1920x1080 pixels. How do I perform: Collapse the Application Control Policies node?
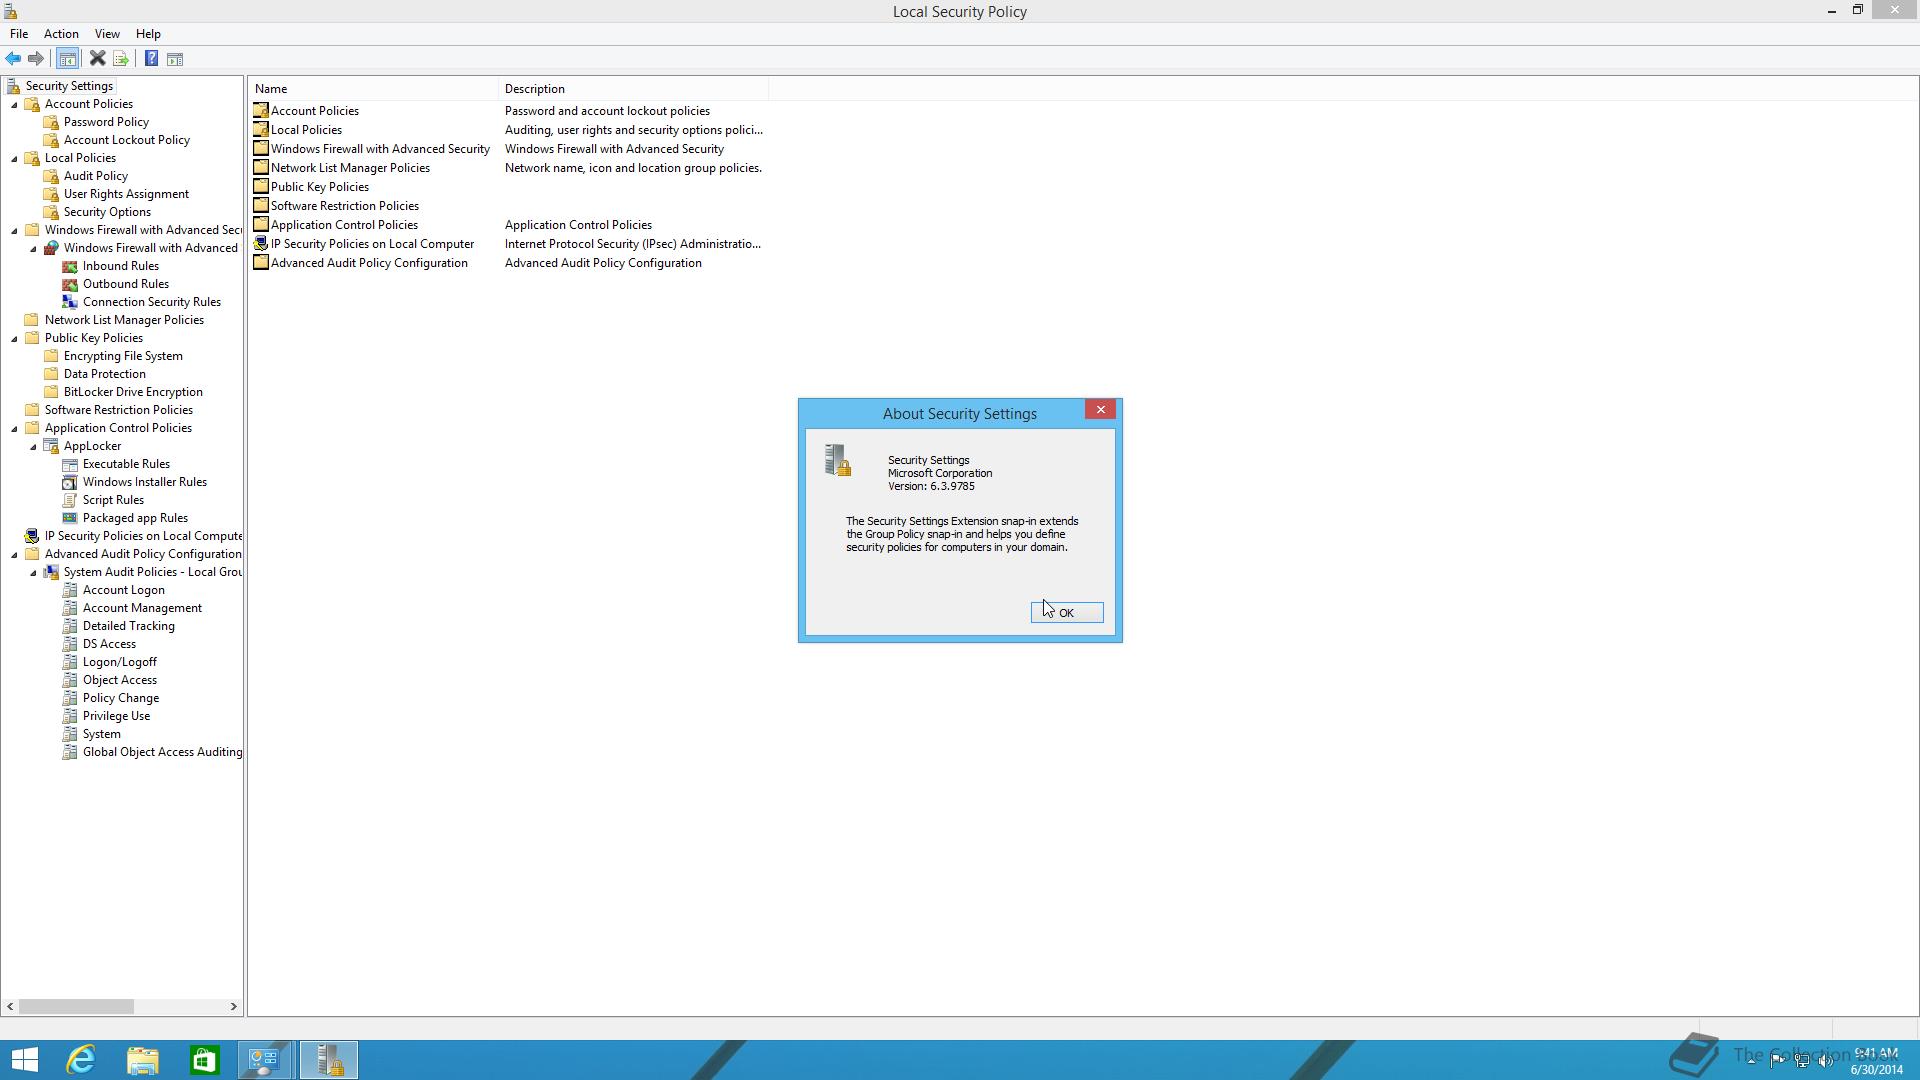coord(14,429)
